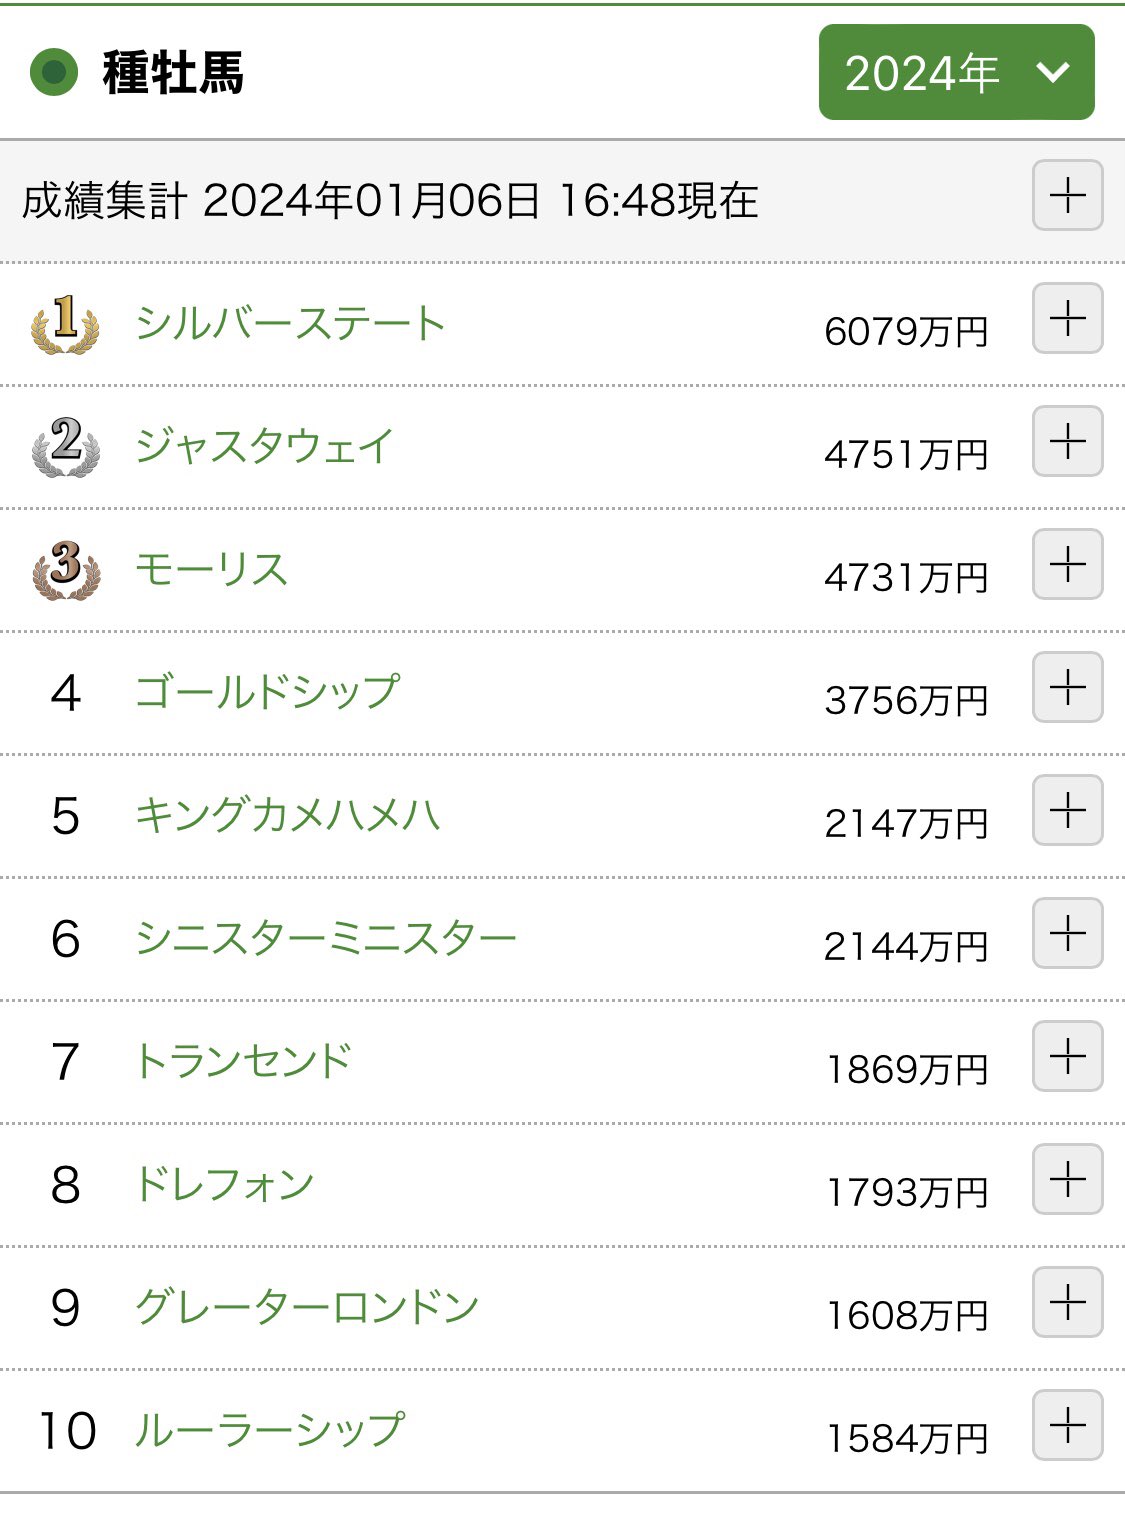
Task: Open the キングカメハメハ sire link
Action: click(288, 815)
